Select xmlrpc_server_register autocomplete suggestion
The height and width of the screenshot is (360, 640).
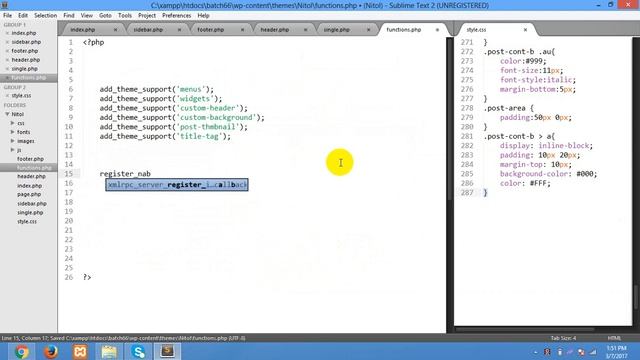tap(177, 185)
